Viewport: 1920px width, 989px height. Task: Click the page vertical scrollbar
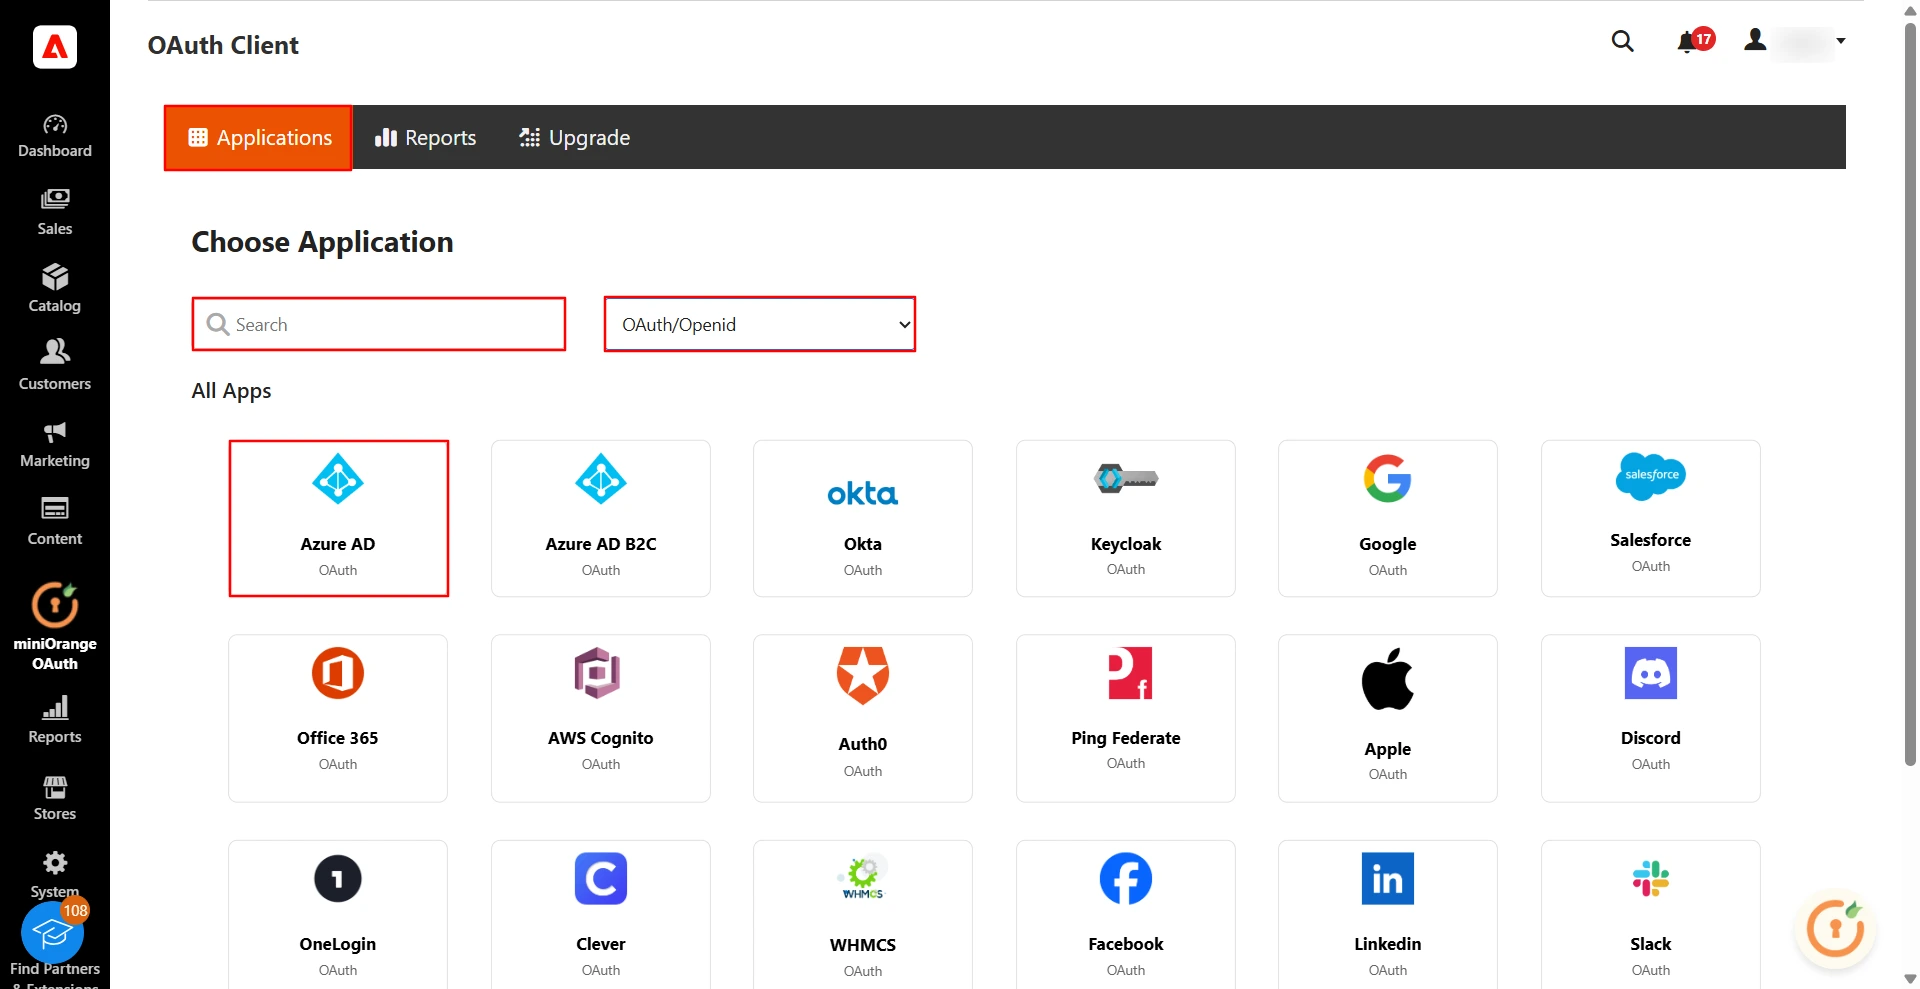click(1910, 395)
